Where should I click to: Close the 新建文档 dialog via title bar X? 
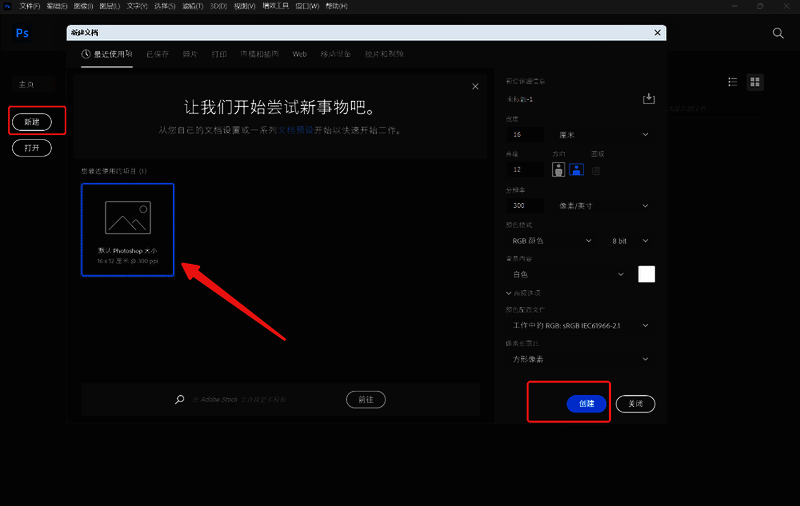point(657,33)
